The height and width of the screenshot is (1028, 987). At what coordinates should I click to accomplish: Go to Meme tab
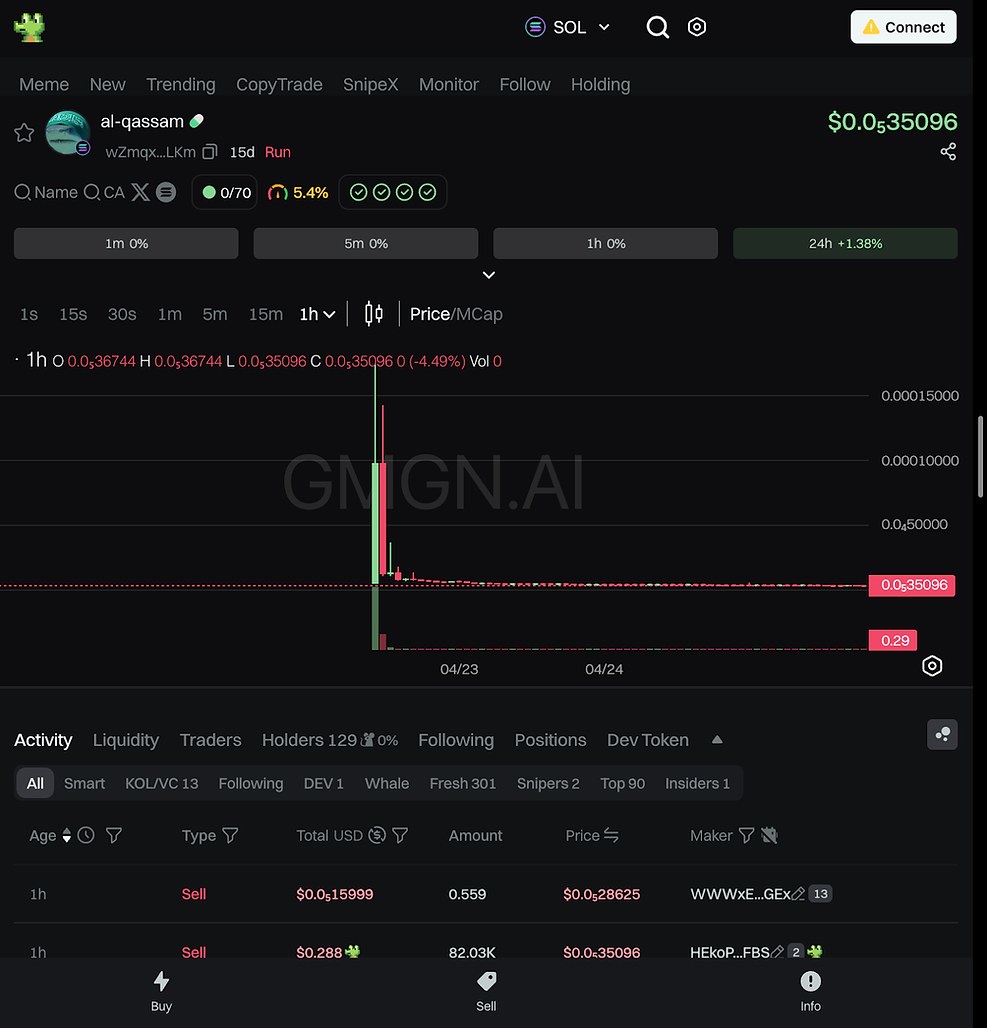(44, 85)
